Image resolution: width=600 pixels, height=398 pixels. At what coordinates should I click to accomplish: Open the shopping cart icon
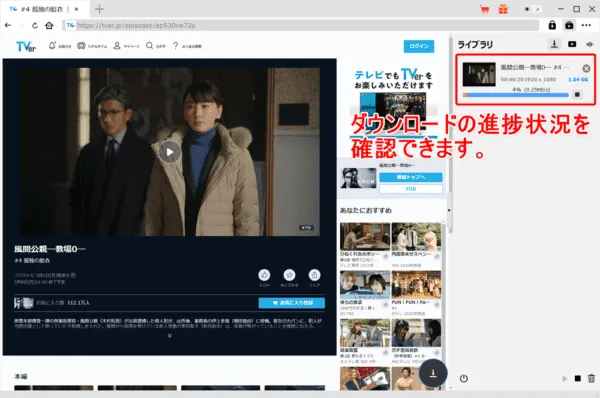tap(484, 9)
